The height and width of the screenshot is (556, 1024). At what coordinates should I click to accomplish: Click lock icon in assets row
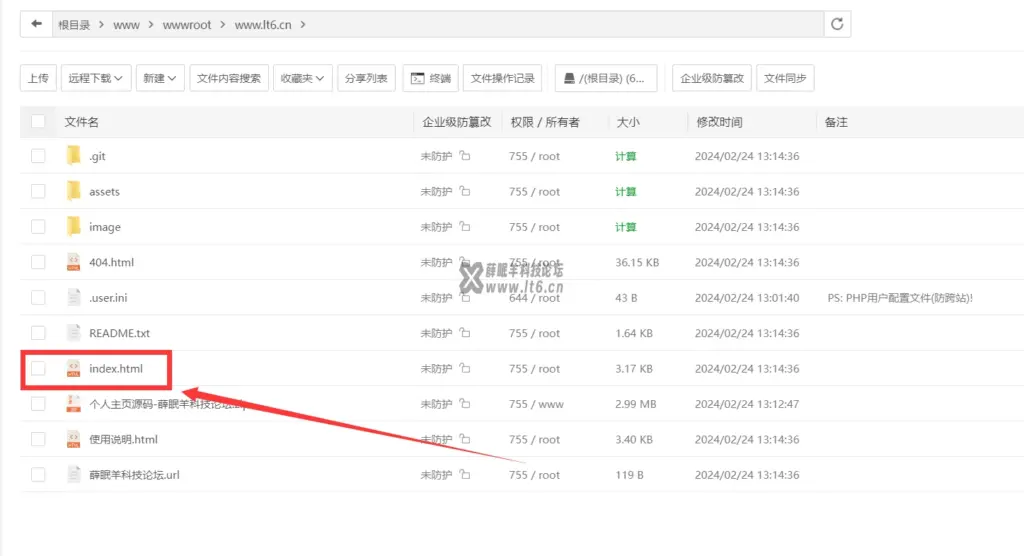[x=464, y=191]
